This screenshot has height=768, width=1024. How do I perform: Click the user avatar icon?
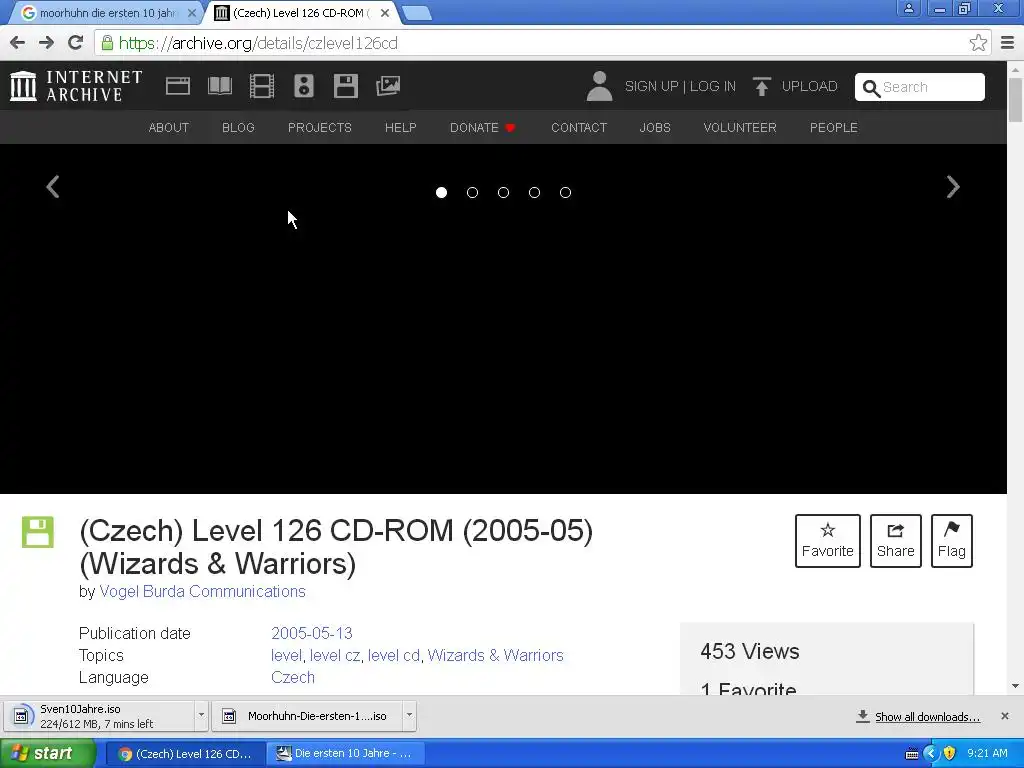pos(599,86)
